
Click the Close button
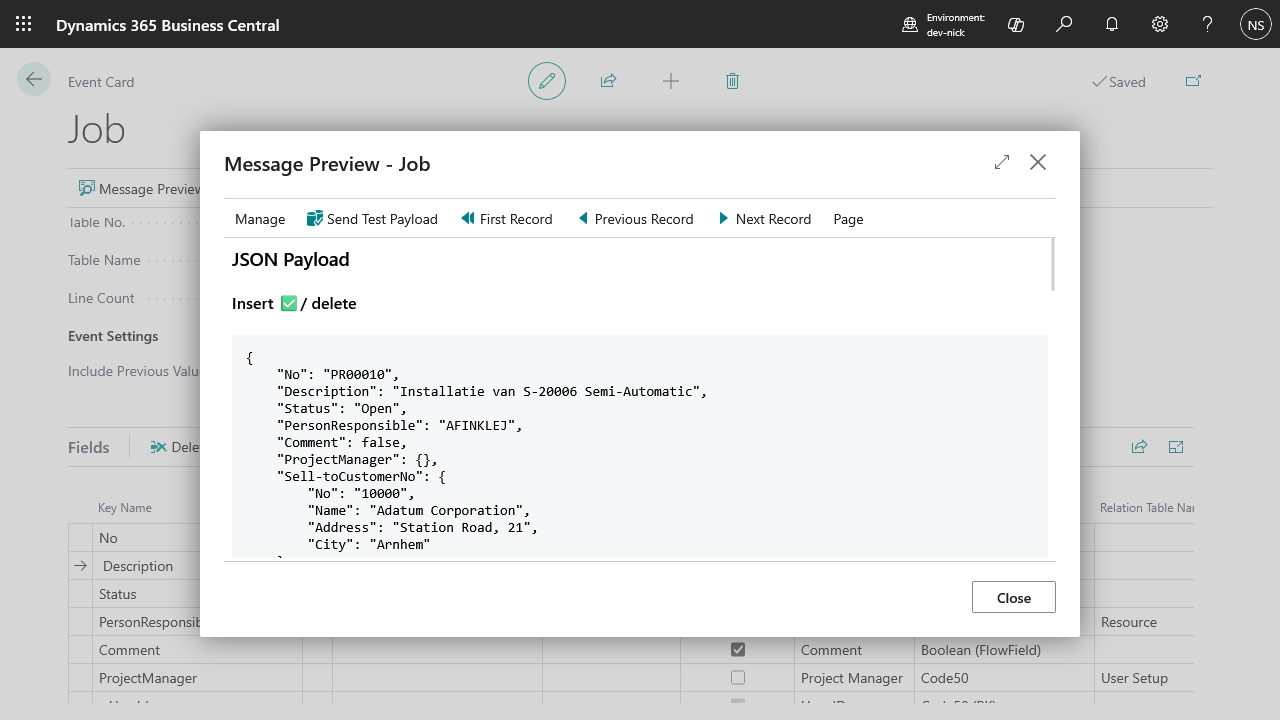1014,597
